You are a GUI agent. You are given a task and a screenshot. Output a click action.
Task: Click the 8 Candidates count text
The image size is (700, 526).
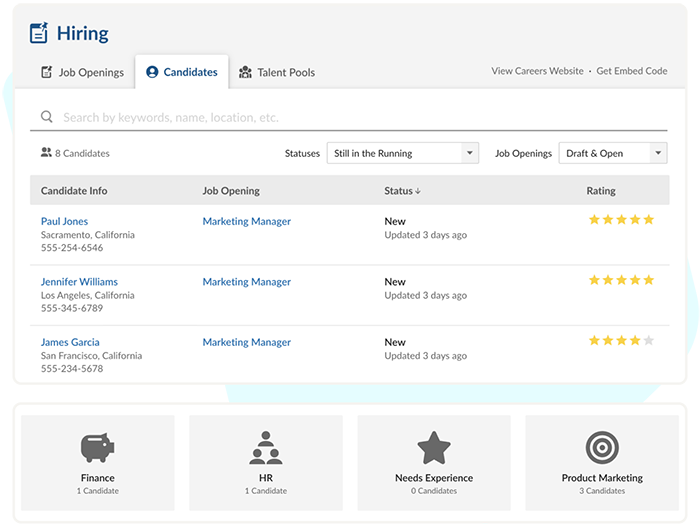click(x=82, y=153)
